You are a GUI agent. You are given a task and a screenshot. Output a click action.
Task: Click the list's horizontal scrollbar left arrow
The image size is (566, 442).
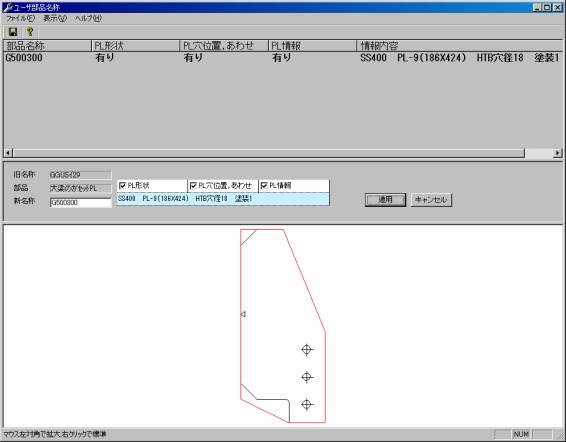(x=8, y=153)
